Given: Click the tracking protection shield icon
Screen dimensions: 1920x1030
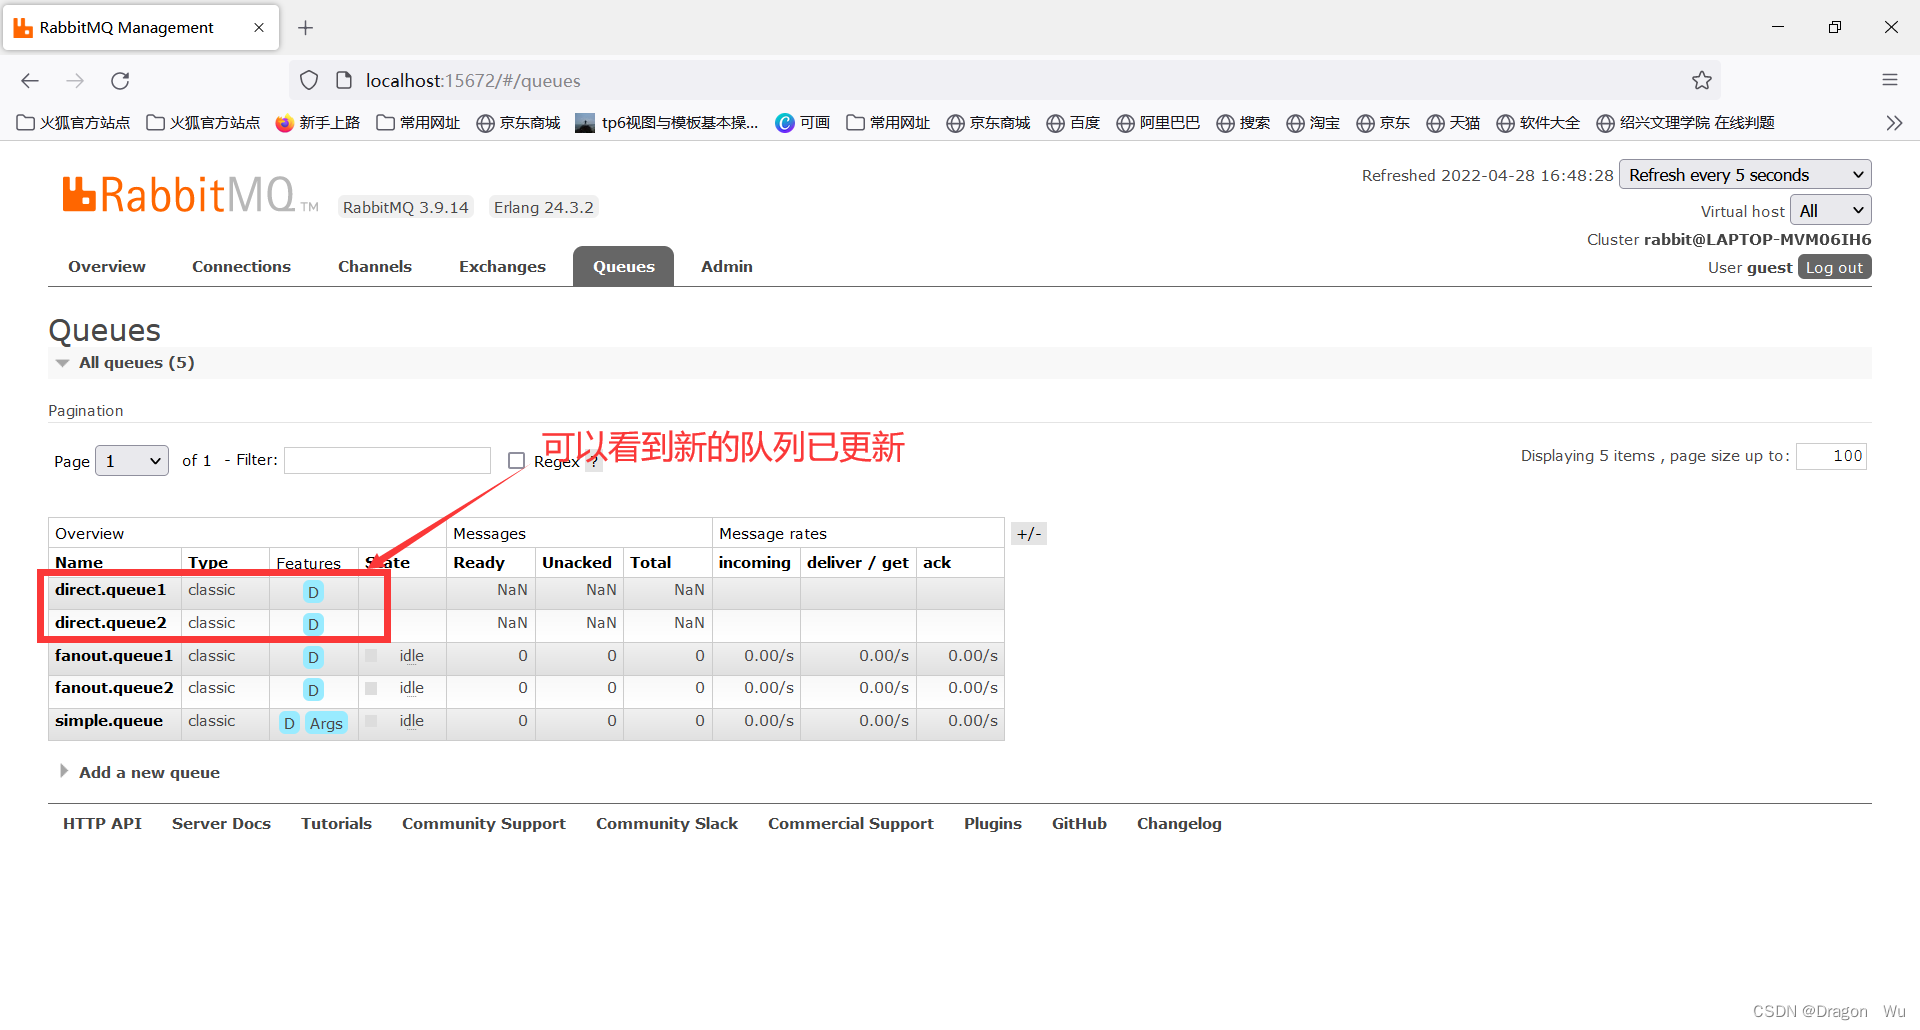Looking at the screenshot, I should tap(309, 80).
